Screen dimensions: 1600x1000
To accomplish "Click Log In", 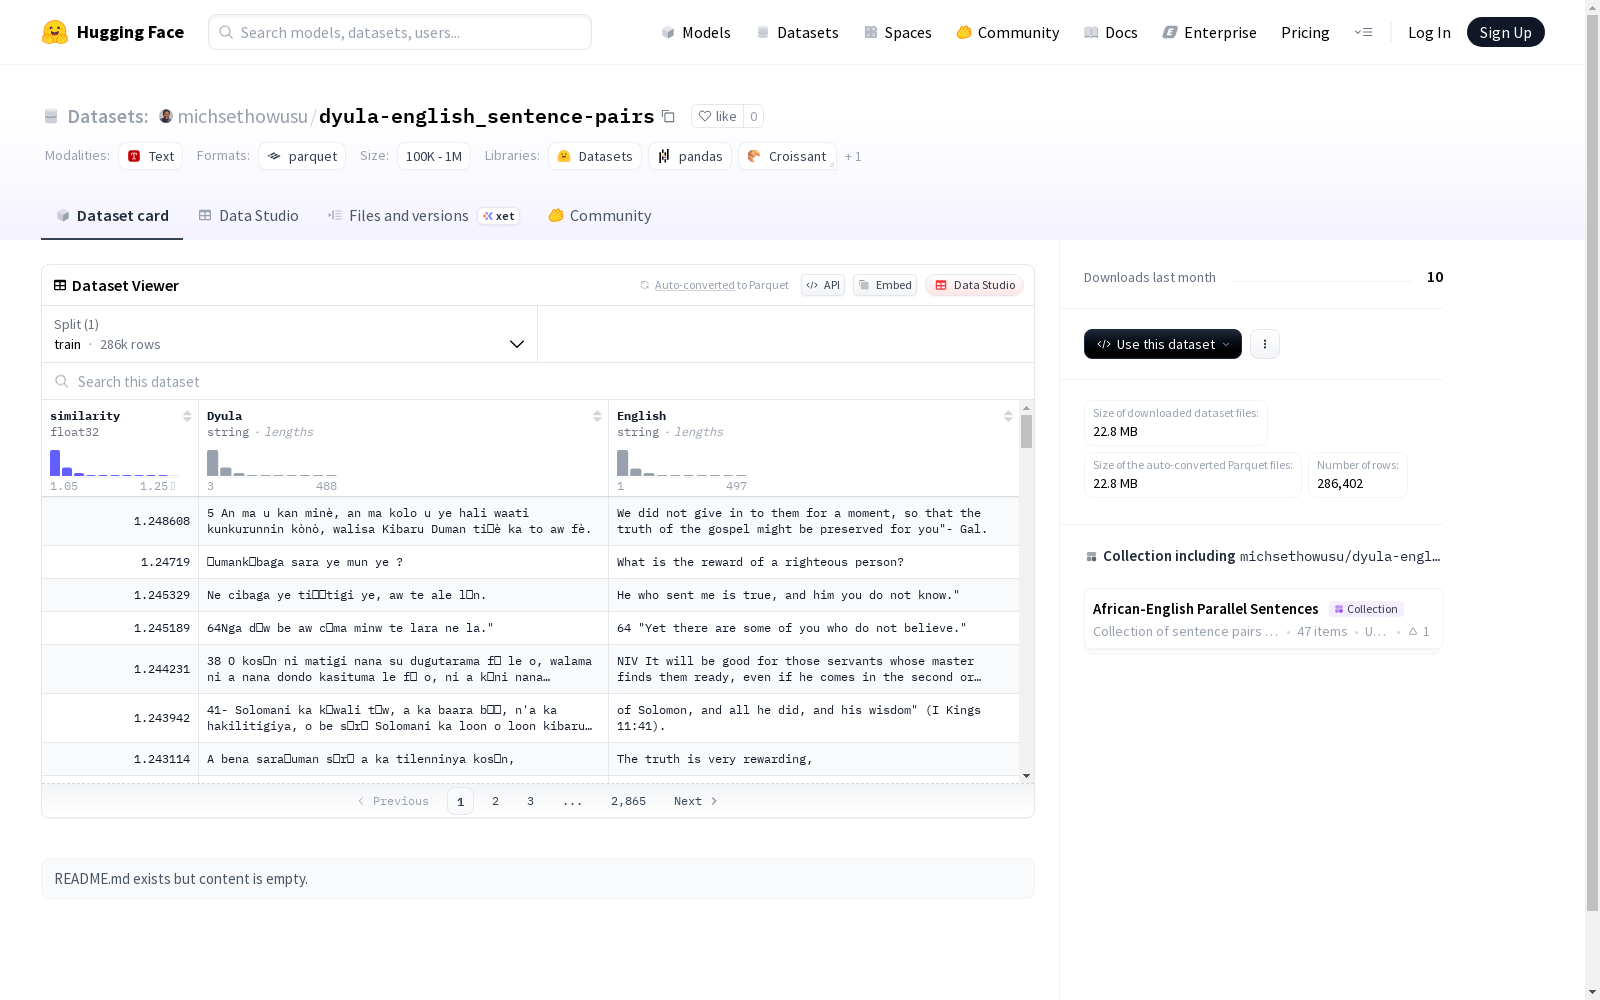I will click(1429, 32).
